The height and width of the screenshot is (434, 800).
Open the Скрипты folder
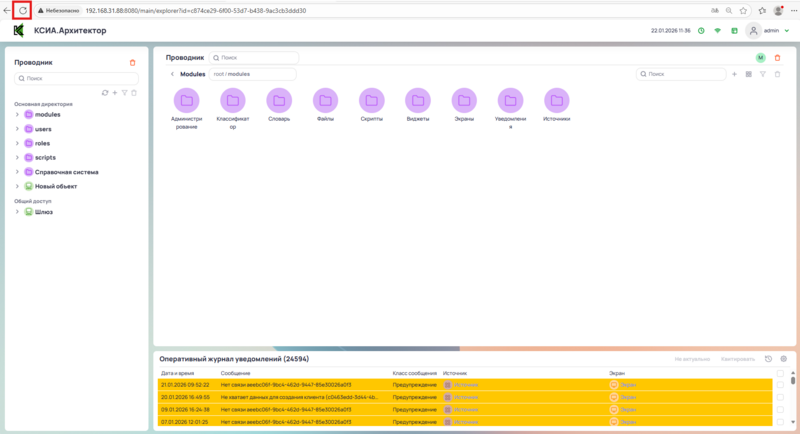coord(371,101)
